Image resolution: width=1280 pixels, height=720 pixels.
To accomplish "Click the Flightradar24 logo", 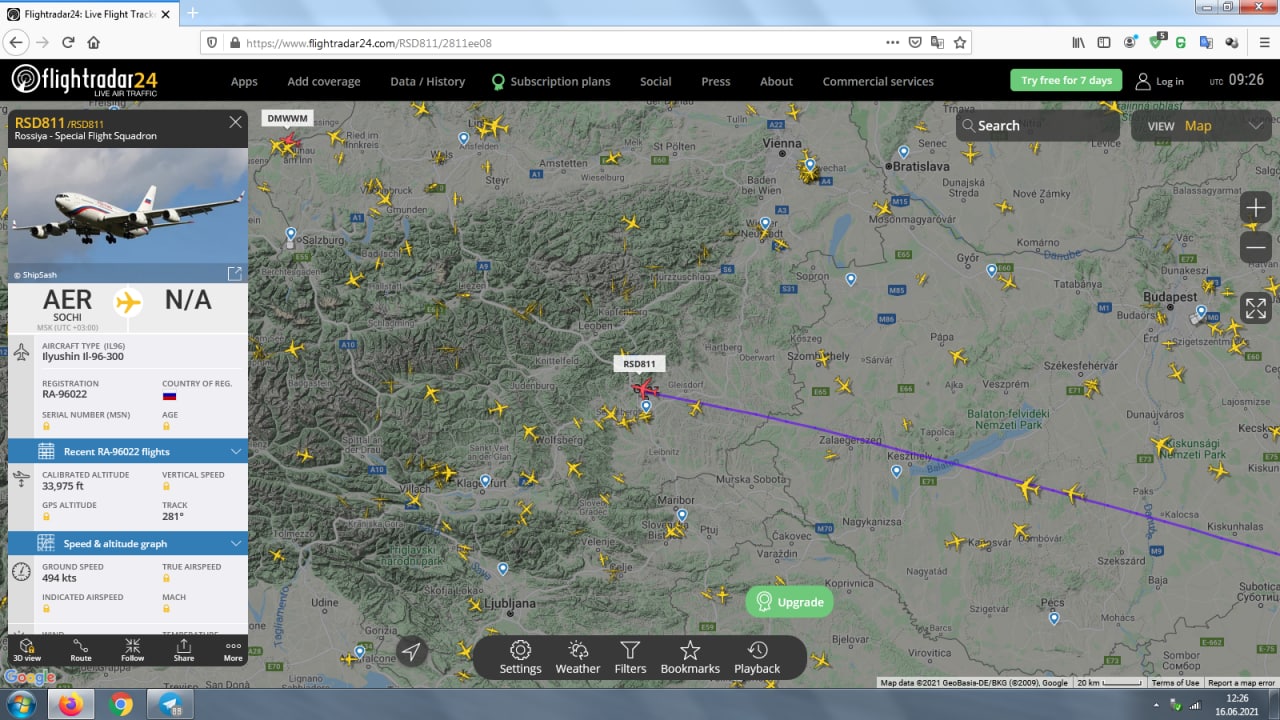I will [x=84, y=81].
